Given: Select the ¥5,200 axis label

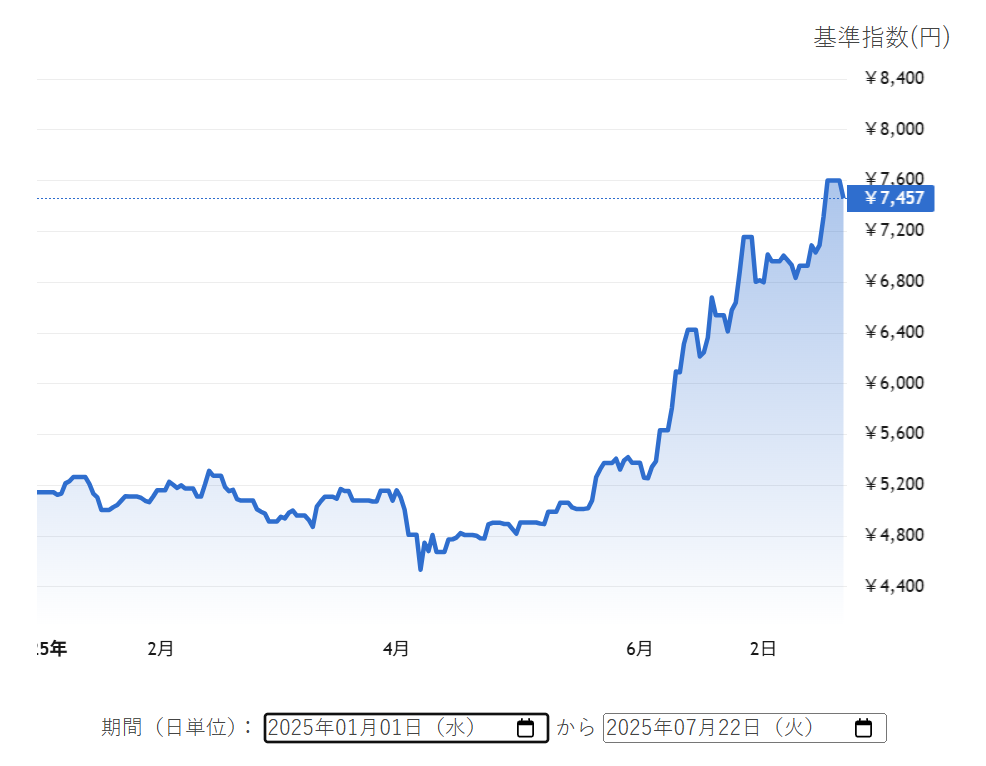Looking at the screenshot, I should click(x=894, y=485).
